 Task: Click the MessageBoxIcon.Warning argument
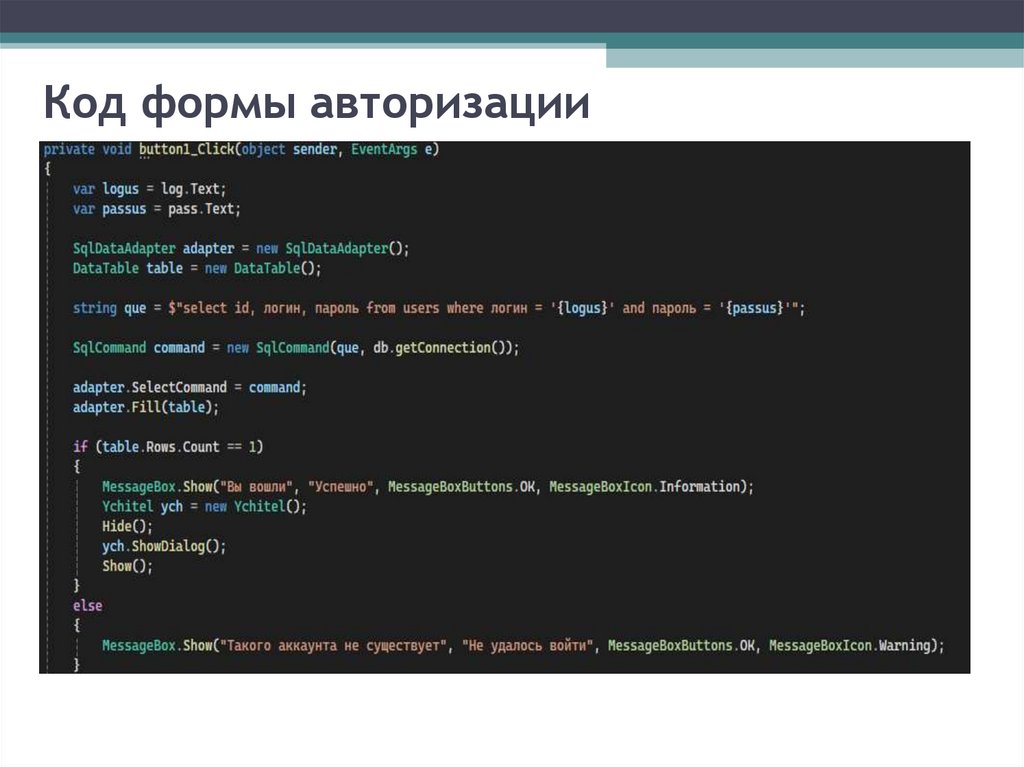pyautogui.click(x=855, y=645)
